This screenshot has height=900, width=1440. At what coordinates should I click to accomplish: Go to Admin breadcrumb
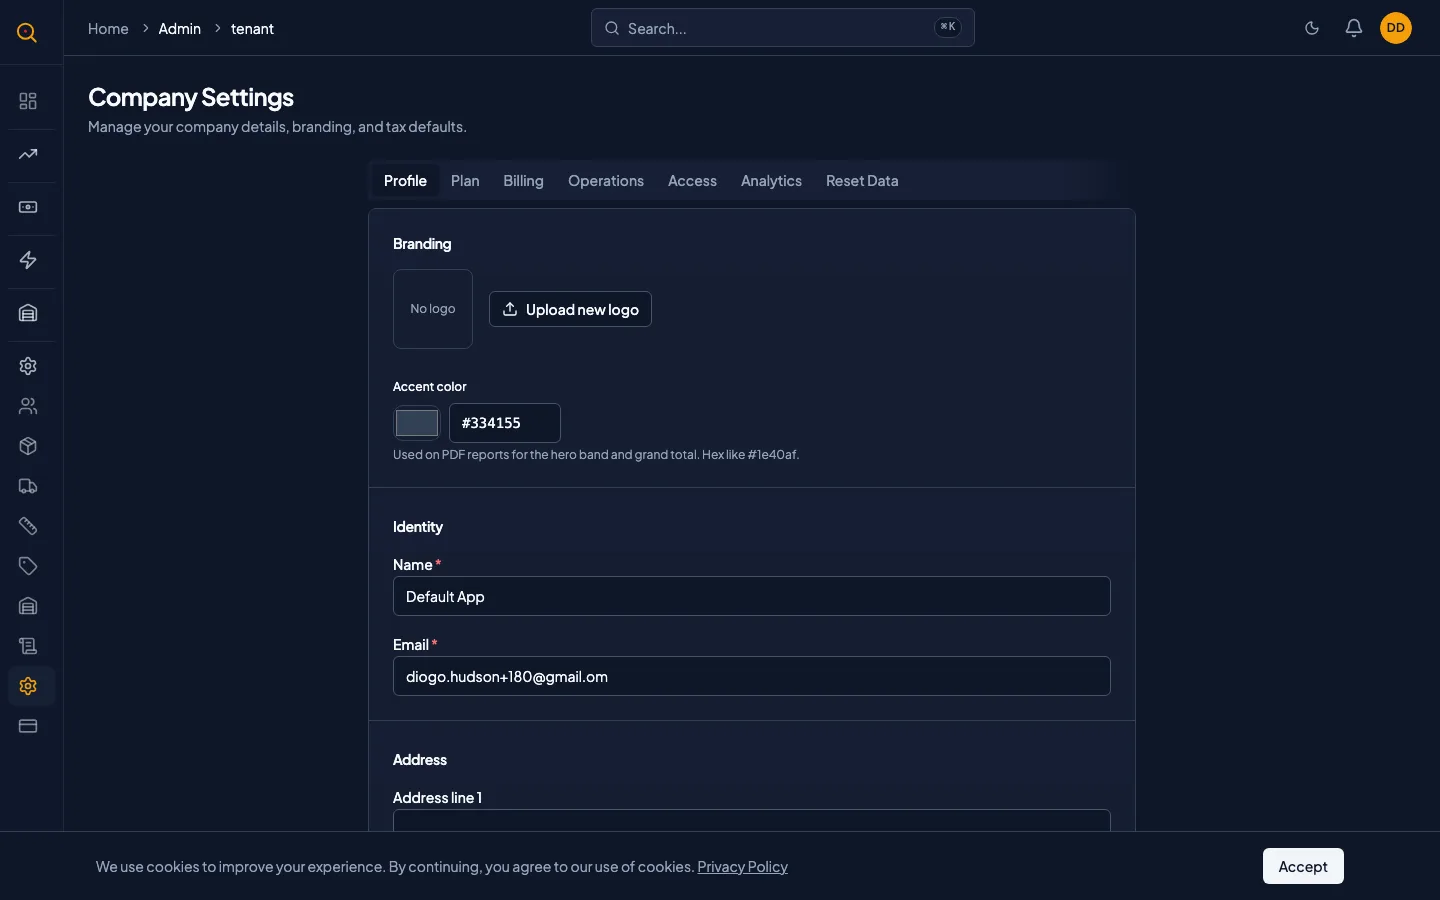(x=179, y=28)
